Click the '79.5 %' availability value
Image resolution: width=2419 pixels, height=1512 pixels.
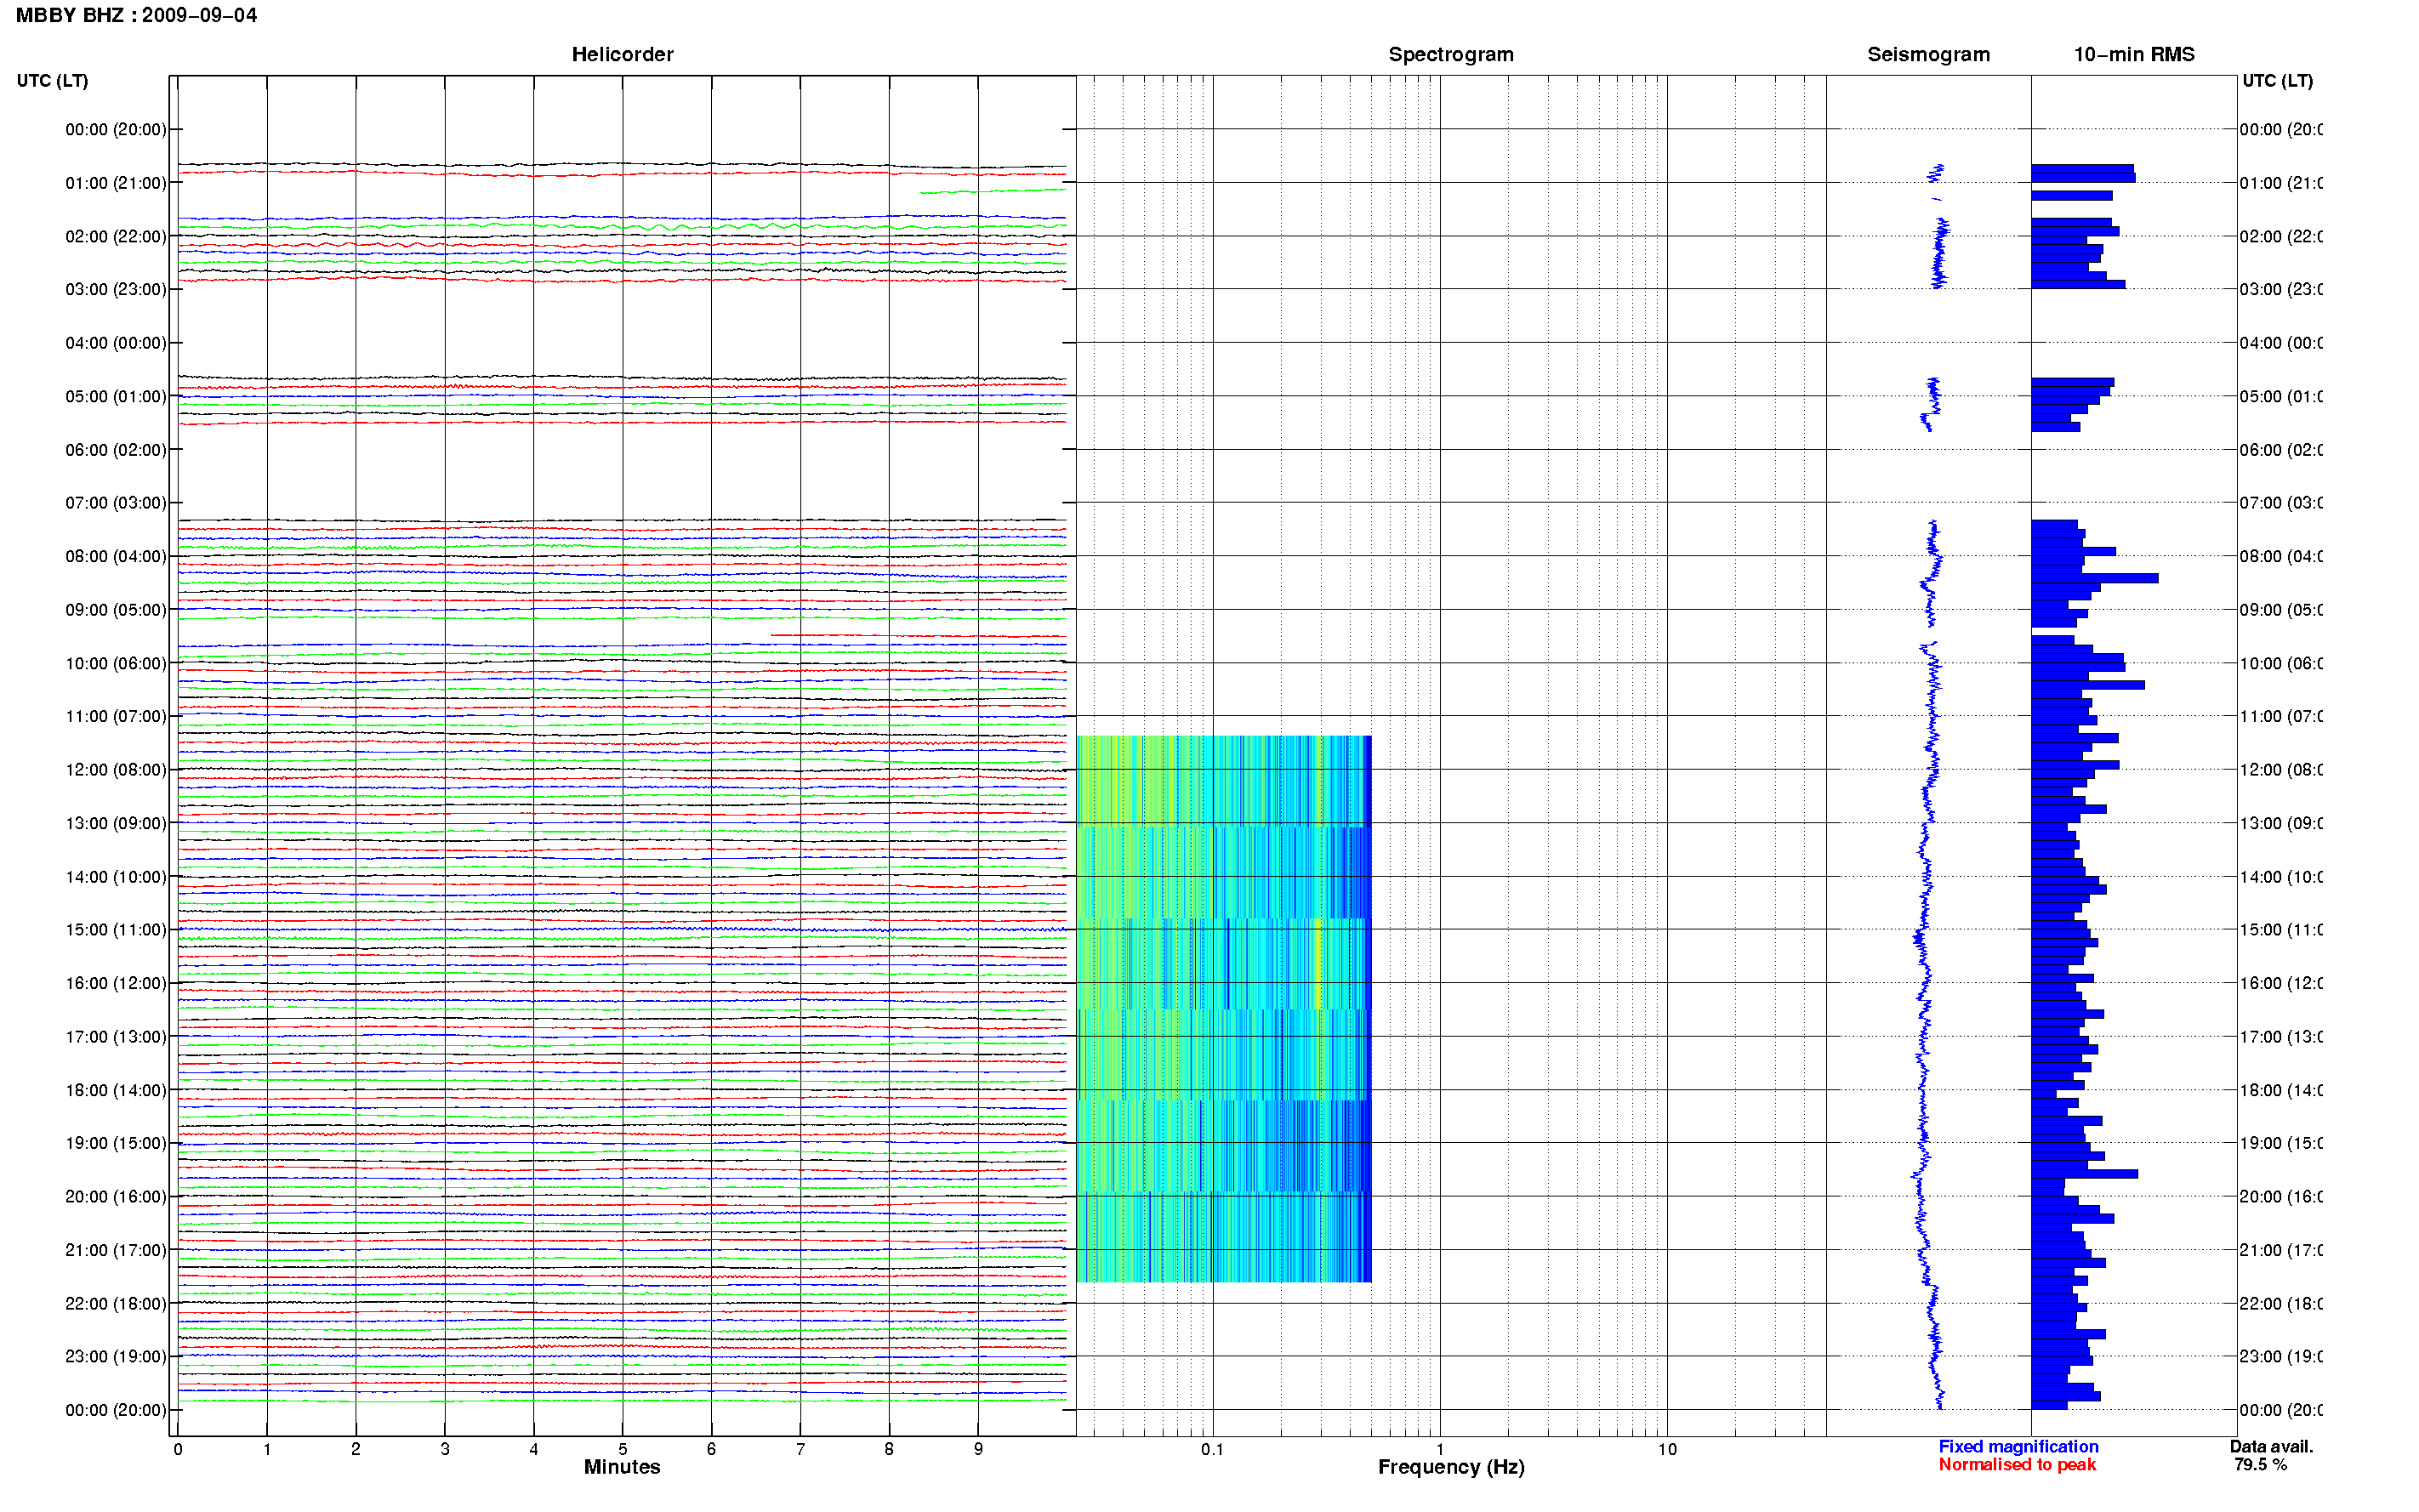[x=2260, y=1464]
